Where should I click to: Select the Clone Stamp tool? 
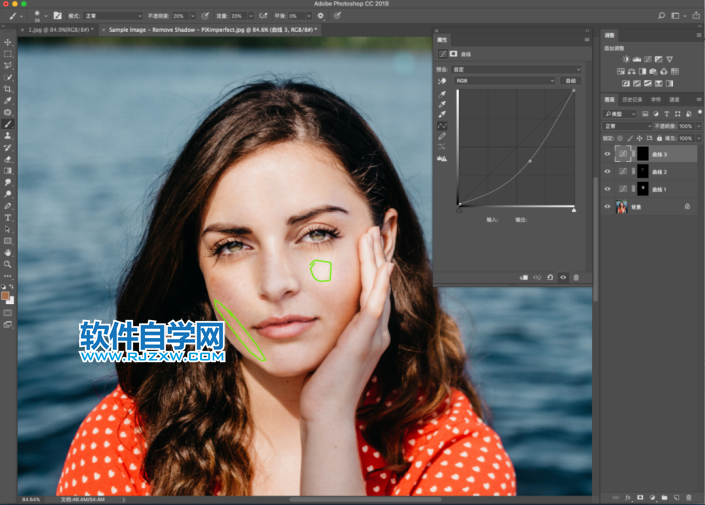click(8, 136)
